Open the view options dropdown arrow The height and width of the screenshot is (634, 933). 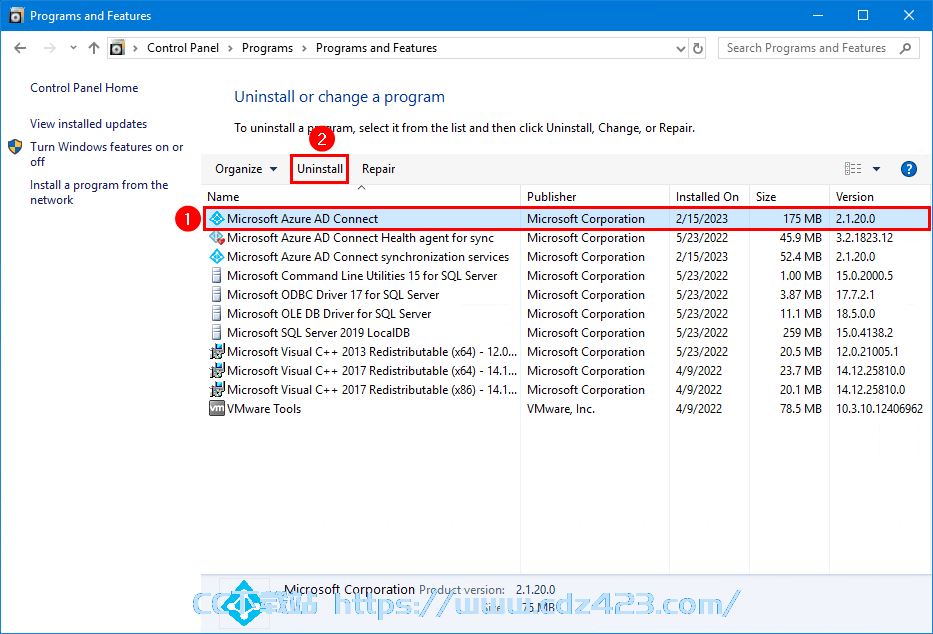pyautogui.click(x=876, y=169)
